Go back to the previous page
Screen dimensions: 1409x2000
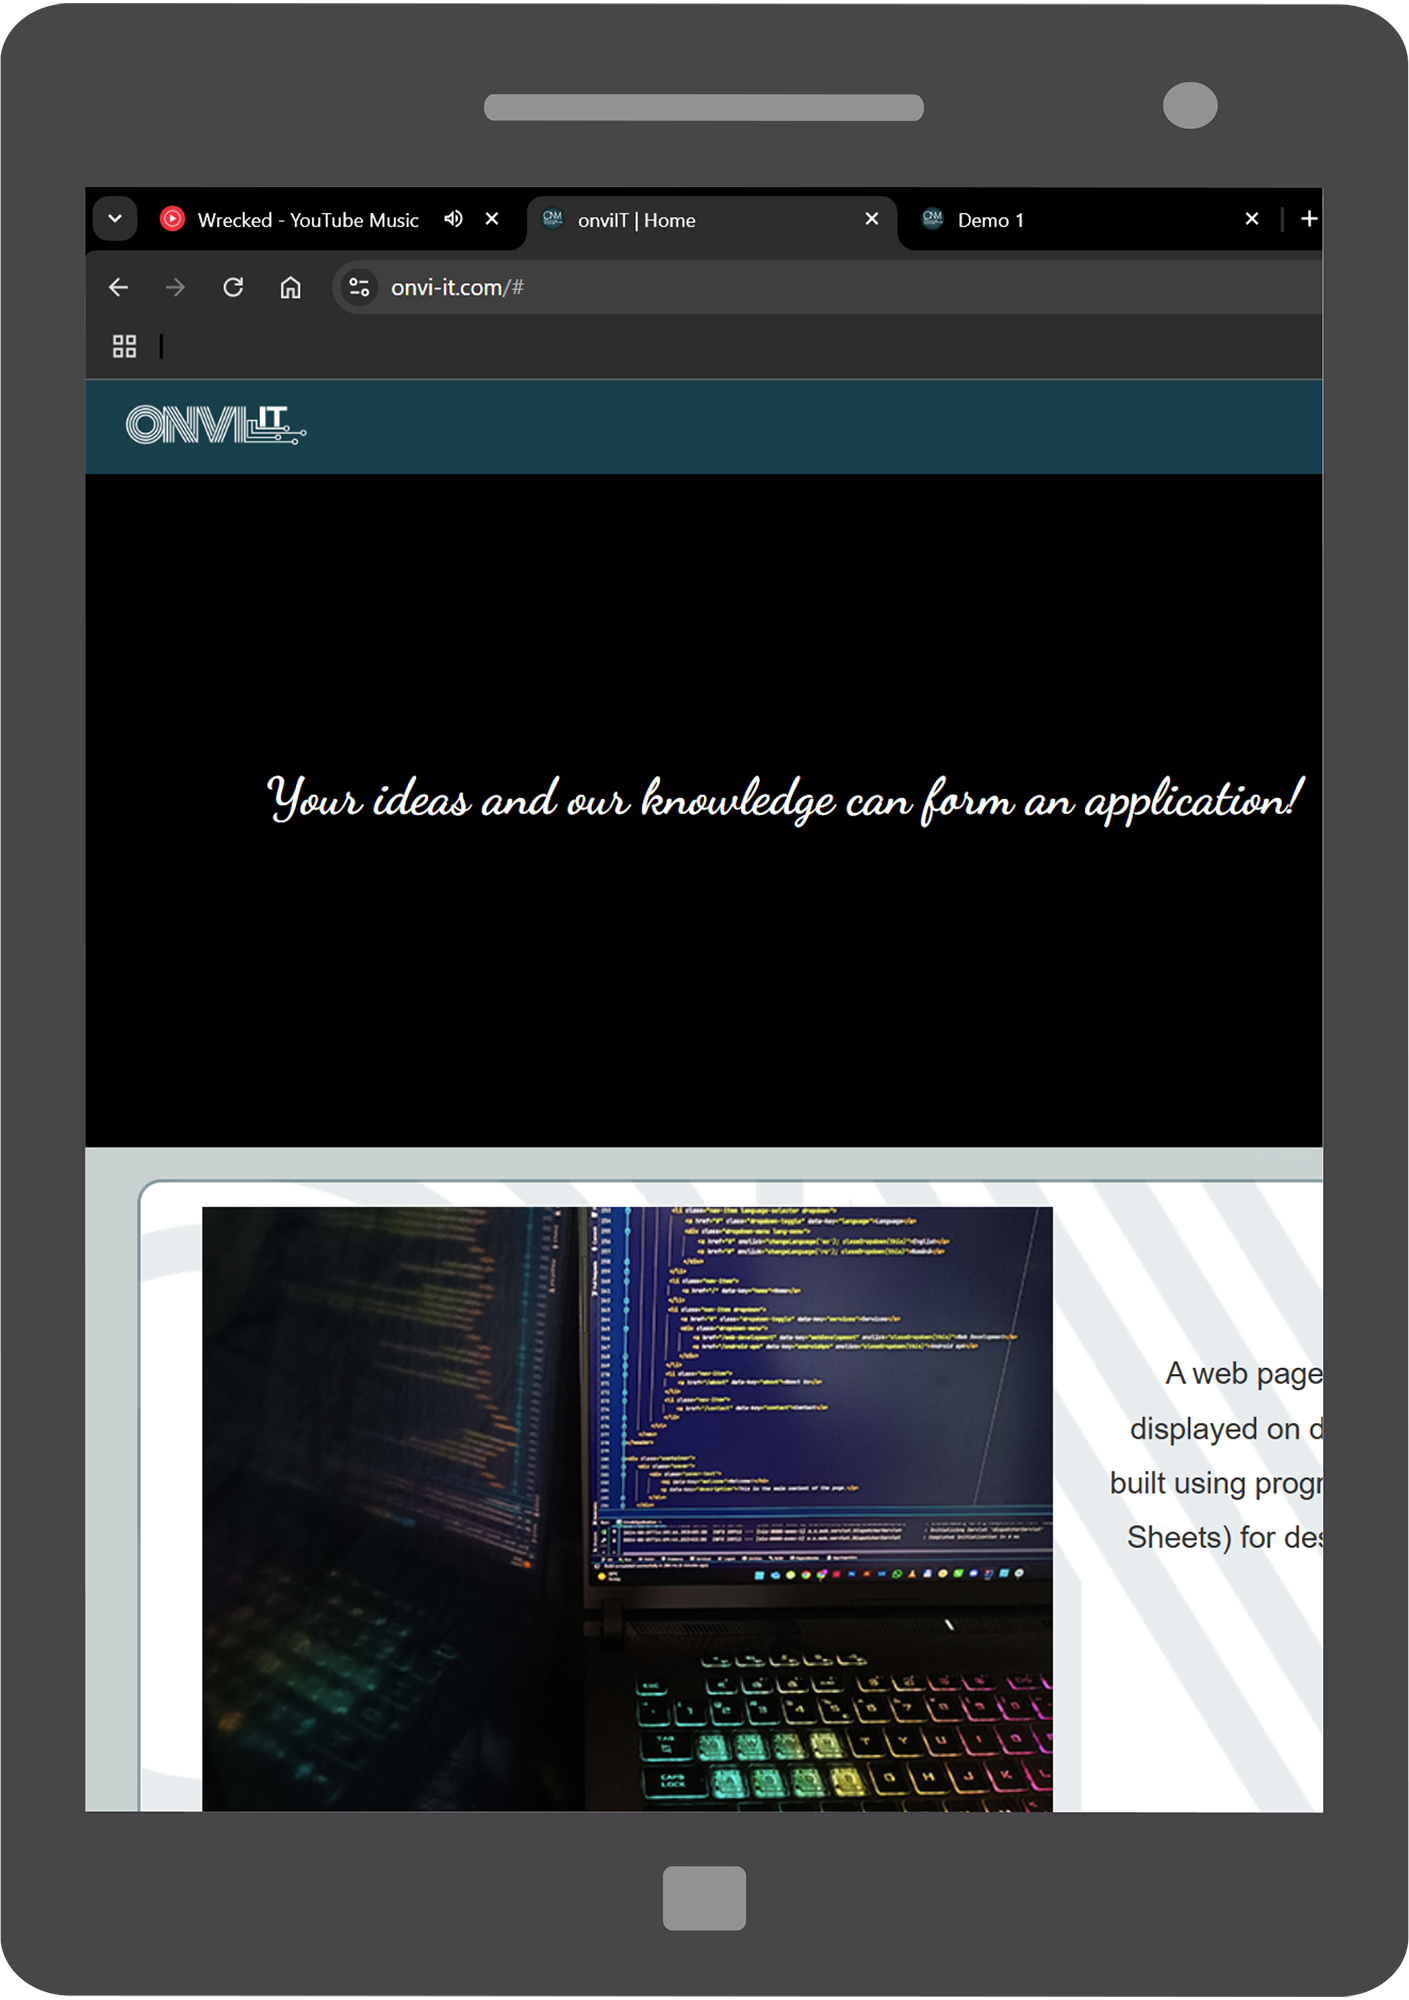coord(119,288)
